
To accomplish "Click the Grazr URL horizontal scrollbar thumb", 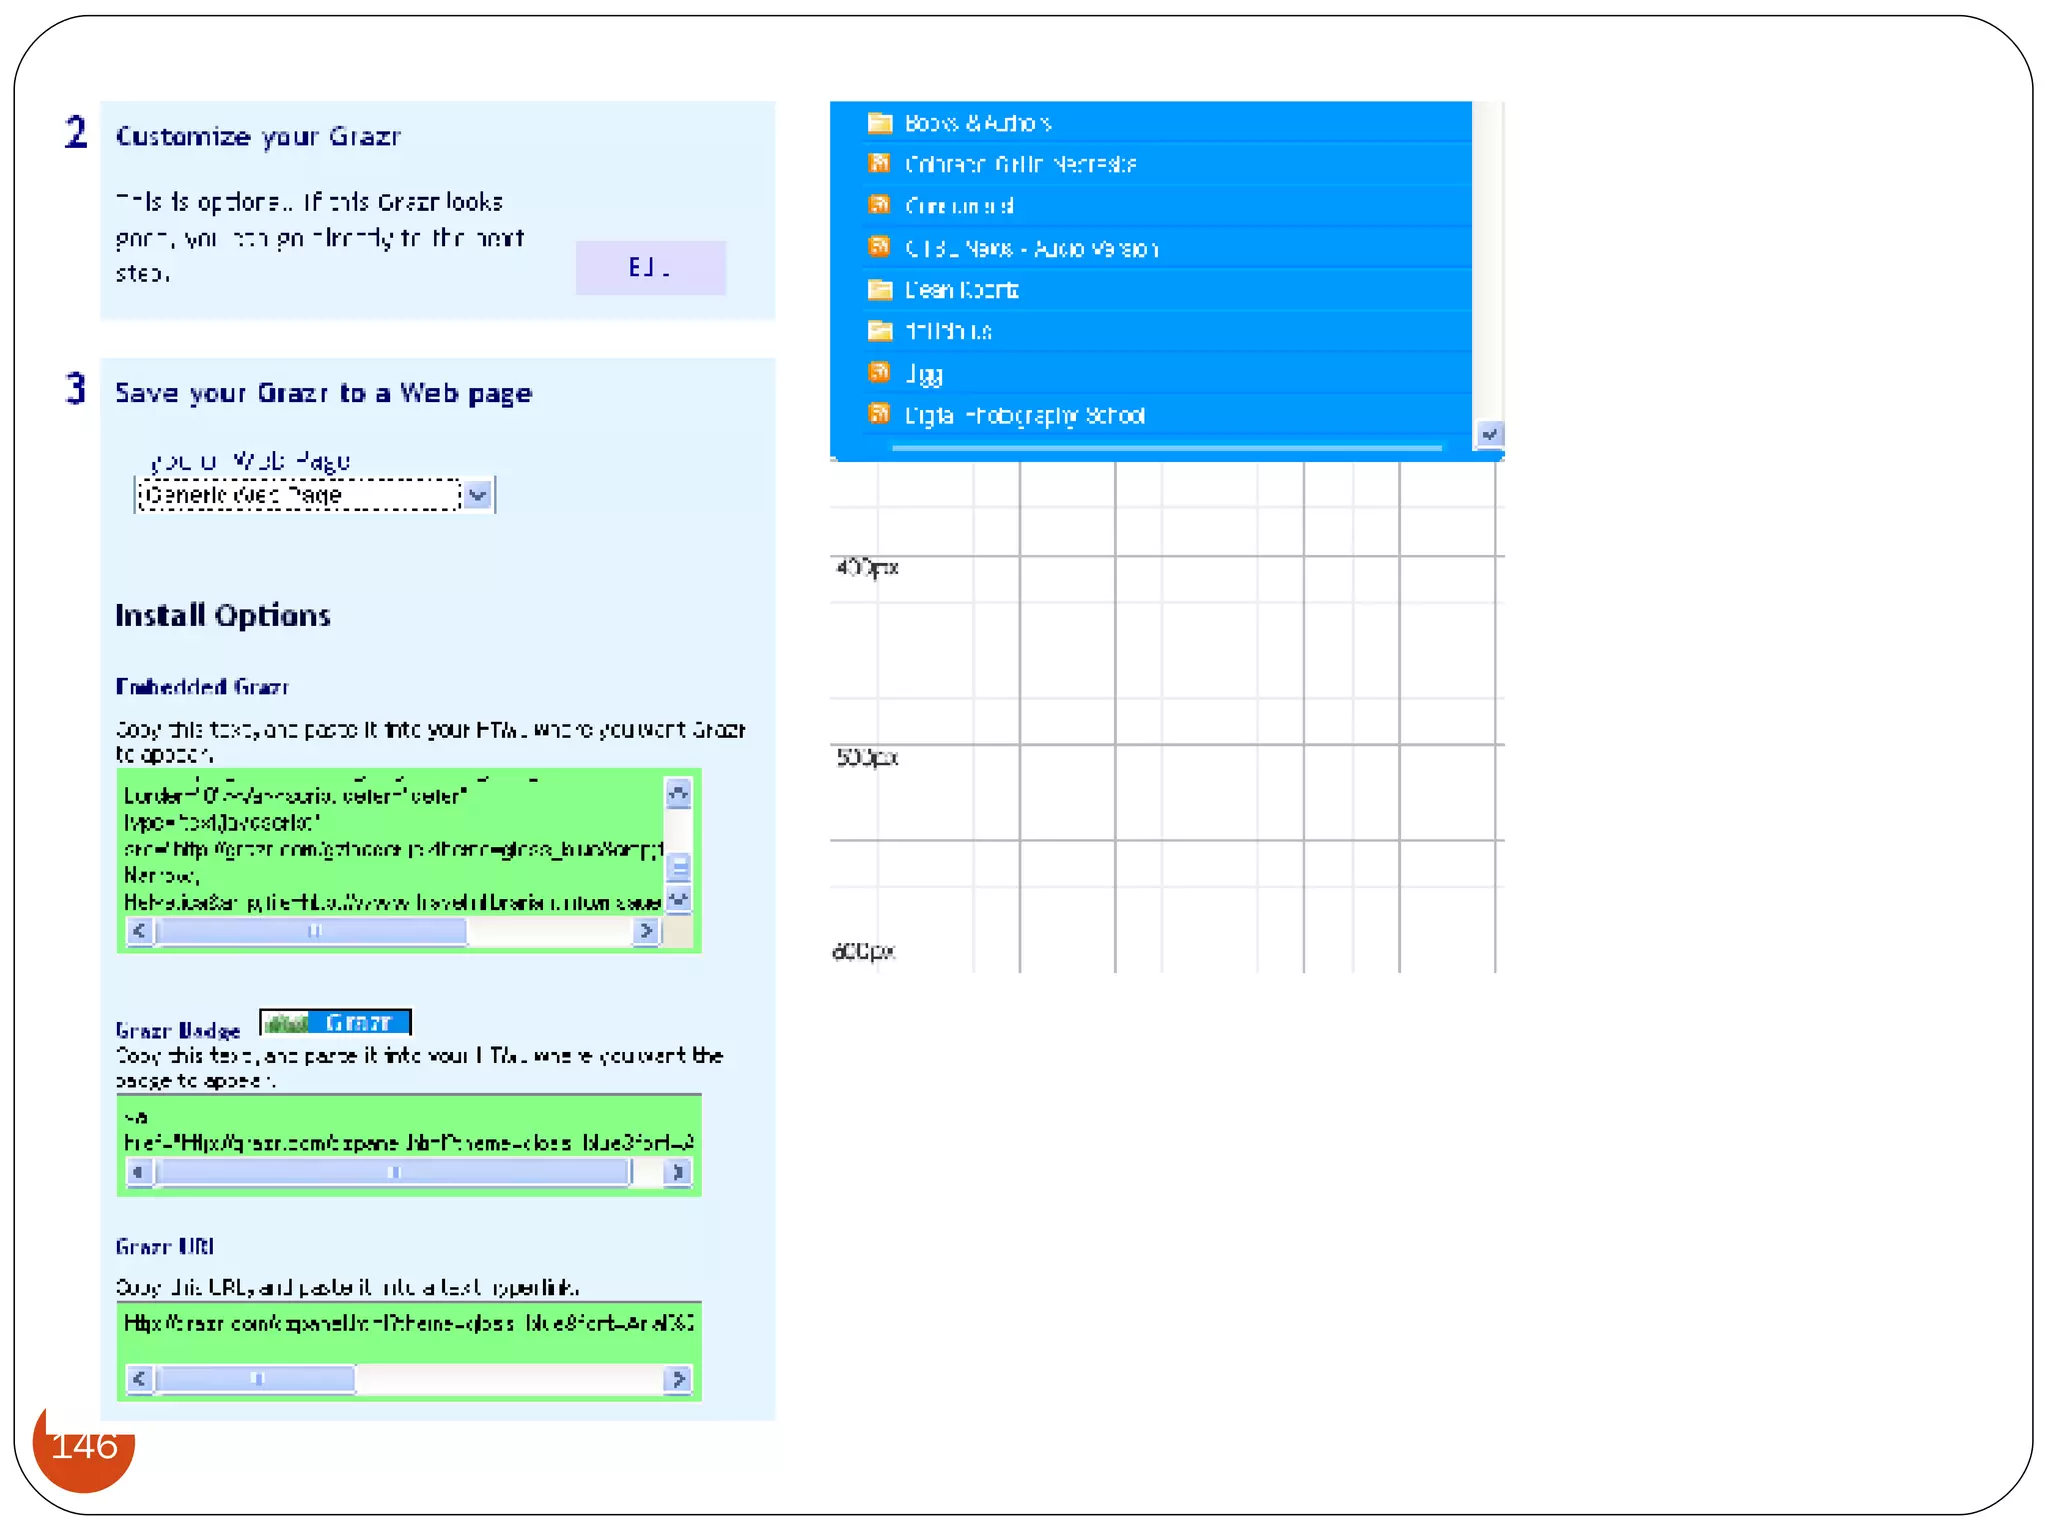I will (256, 1379).
